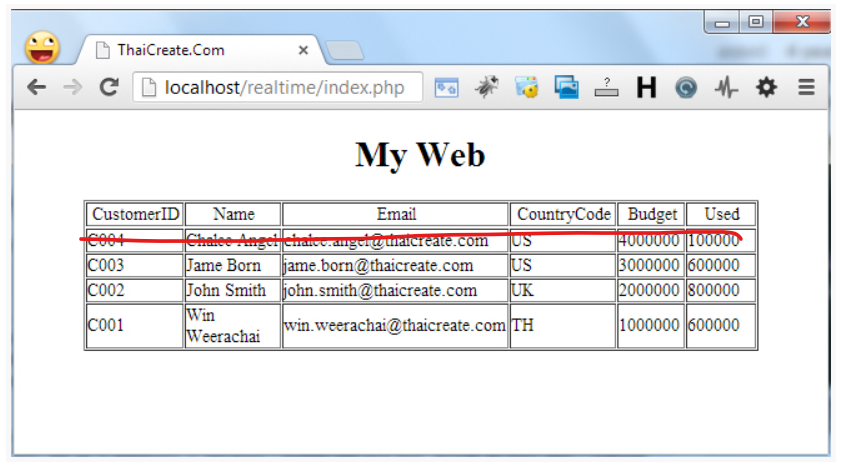Click win.weerachai@thaicreate.com email cell
The width and height of the screenshot is (852, 471).
pyautogui.click(x=396, y=325)
